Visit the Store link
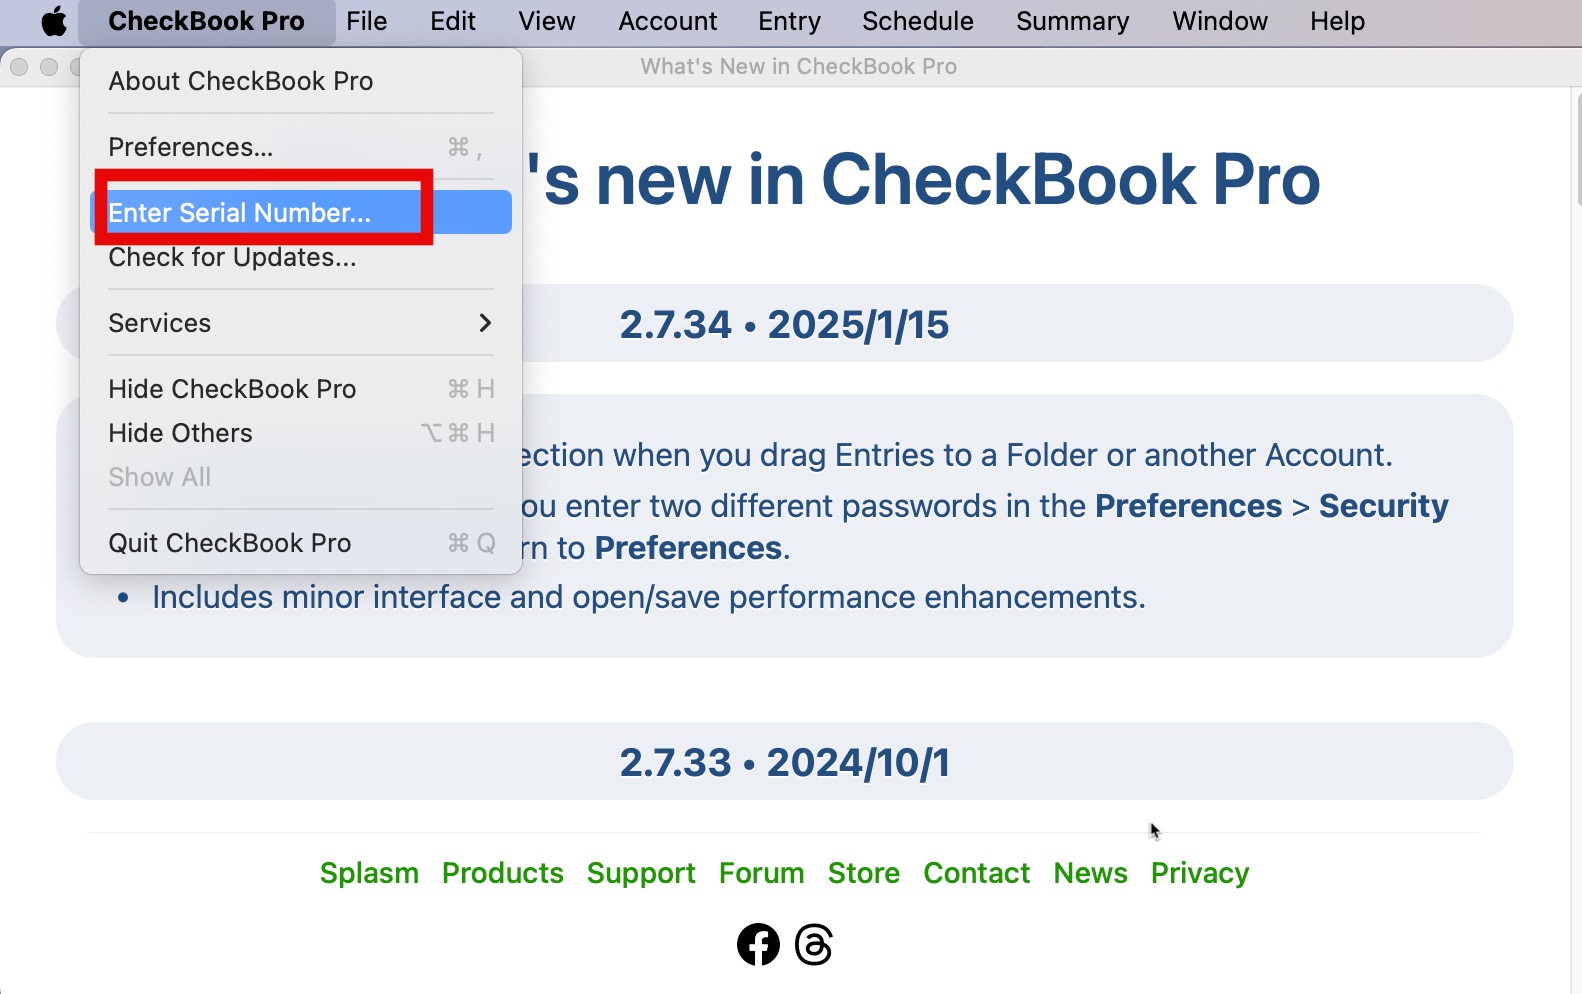 [863, 873]
